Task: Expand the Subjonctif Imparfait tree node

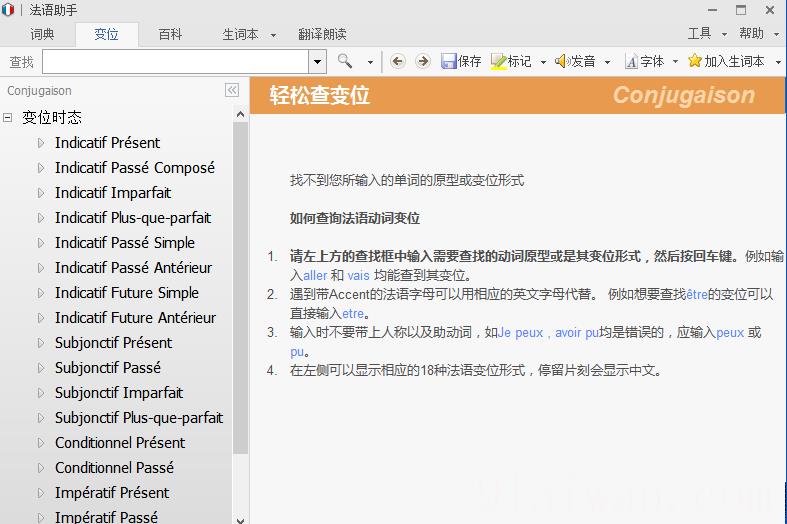Action: point(41,393)
